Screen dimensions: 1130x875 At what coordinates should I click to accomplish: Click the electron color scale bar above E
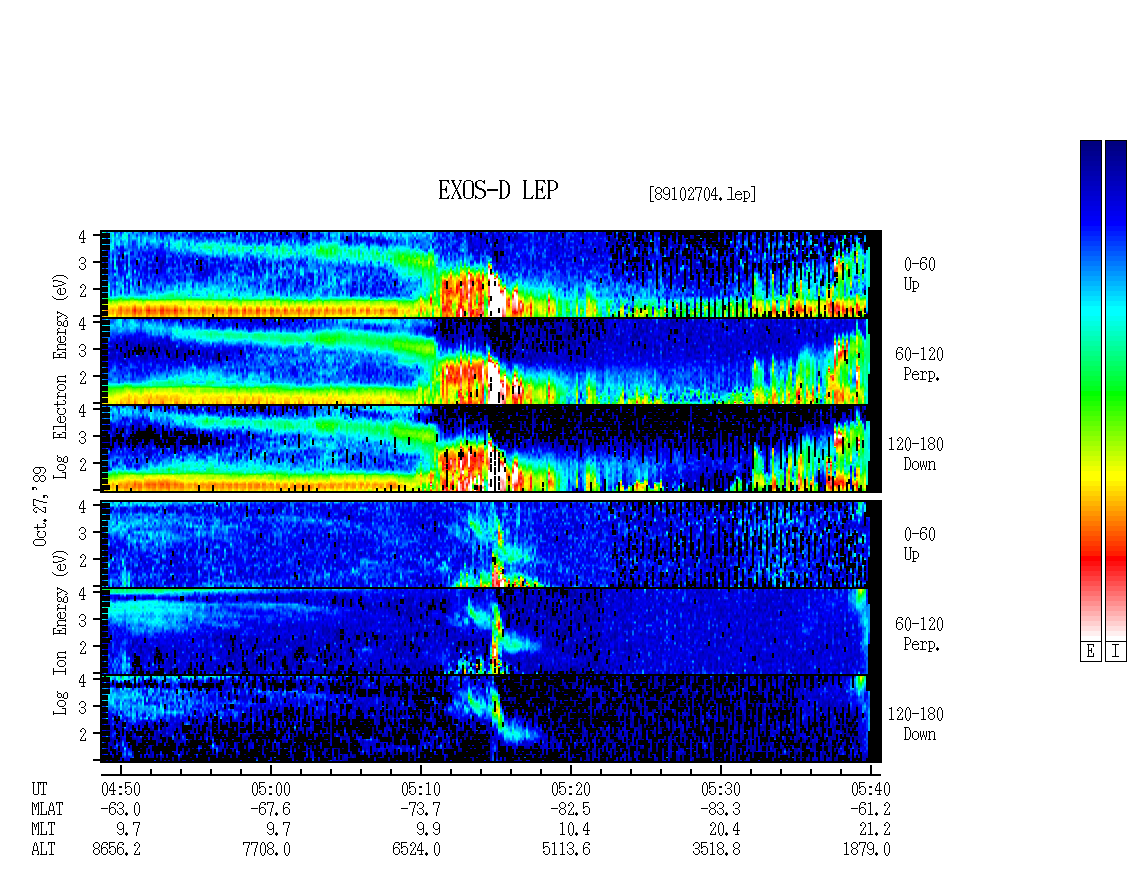1091,389
